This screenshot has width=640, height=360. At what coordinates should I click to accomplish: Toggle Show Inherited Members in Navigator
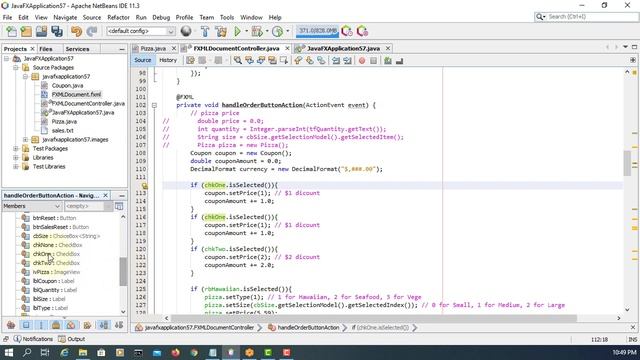pos(11,325)
